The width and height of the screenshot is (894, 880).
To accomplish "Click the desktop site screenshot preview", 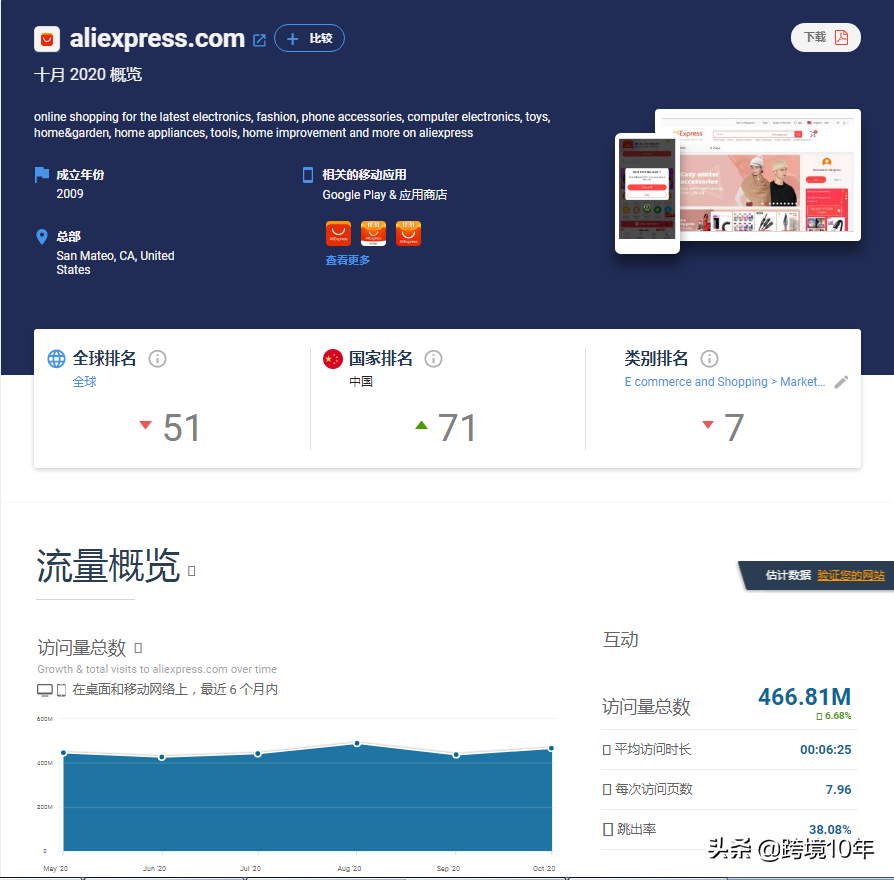I will pos(770,175).
